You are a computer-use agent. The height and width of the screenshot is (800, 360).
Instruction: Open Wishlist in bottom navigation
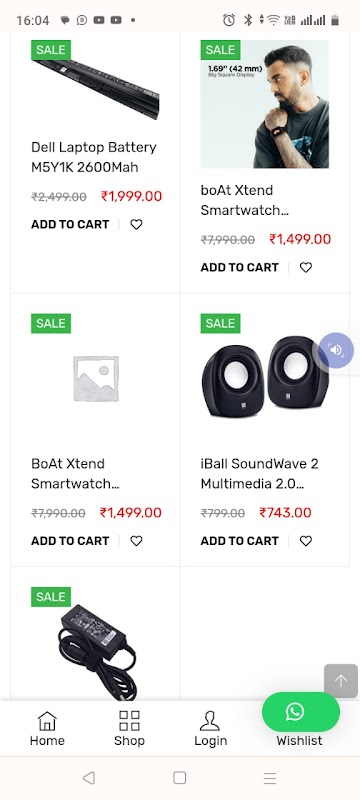[299, 740]
